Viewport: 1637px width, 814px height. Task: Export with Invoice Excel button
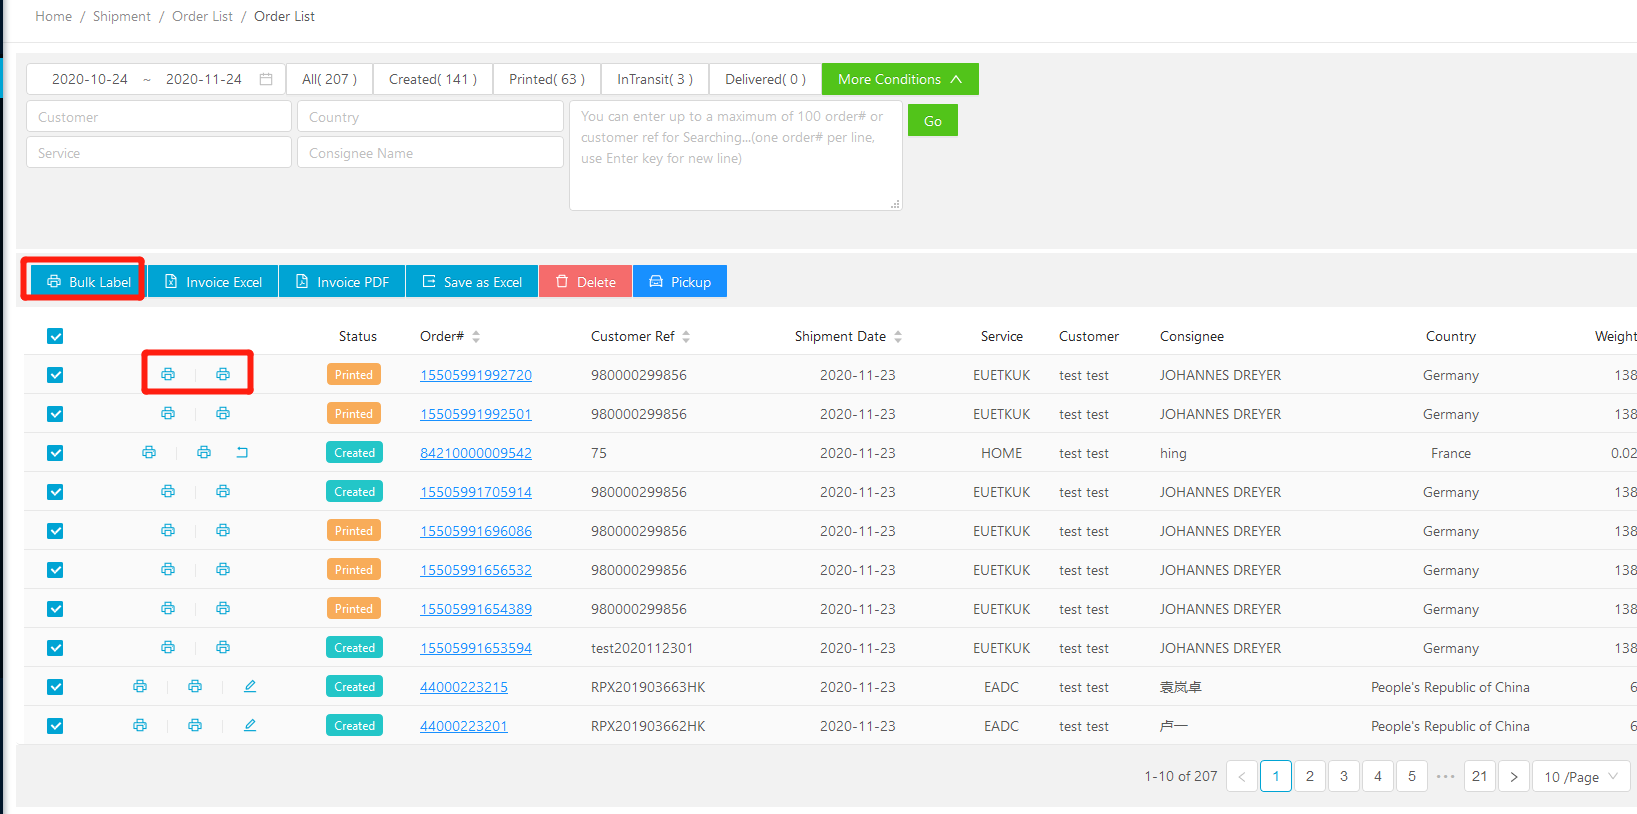point(213,281)
